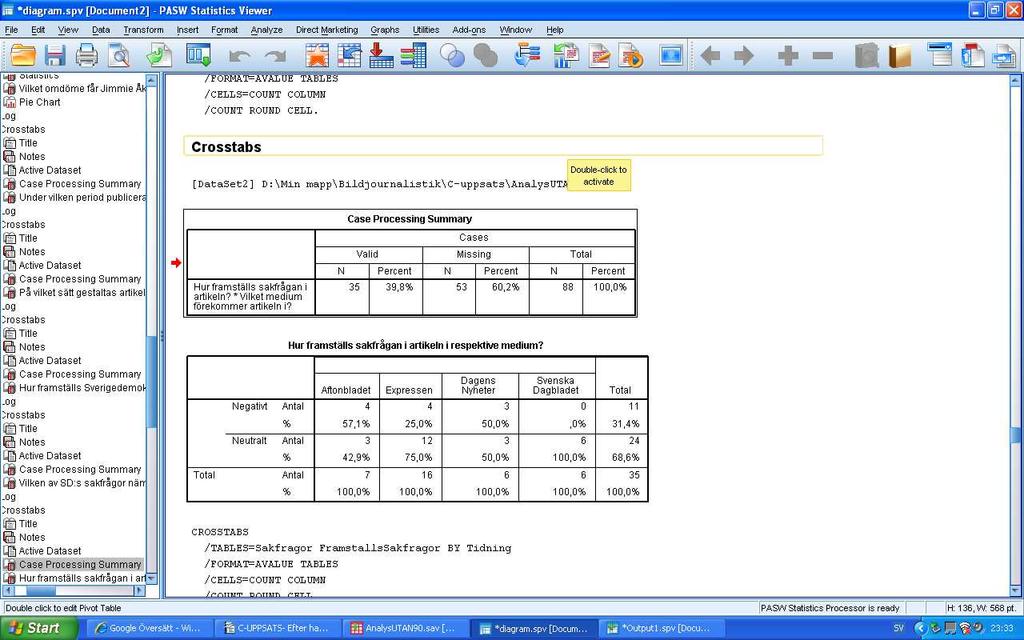The width and height of the screenshot is (1024, 640).
Task: Click the Redo arrow icon
Action: click(276, 57)
